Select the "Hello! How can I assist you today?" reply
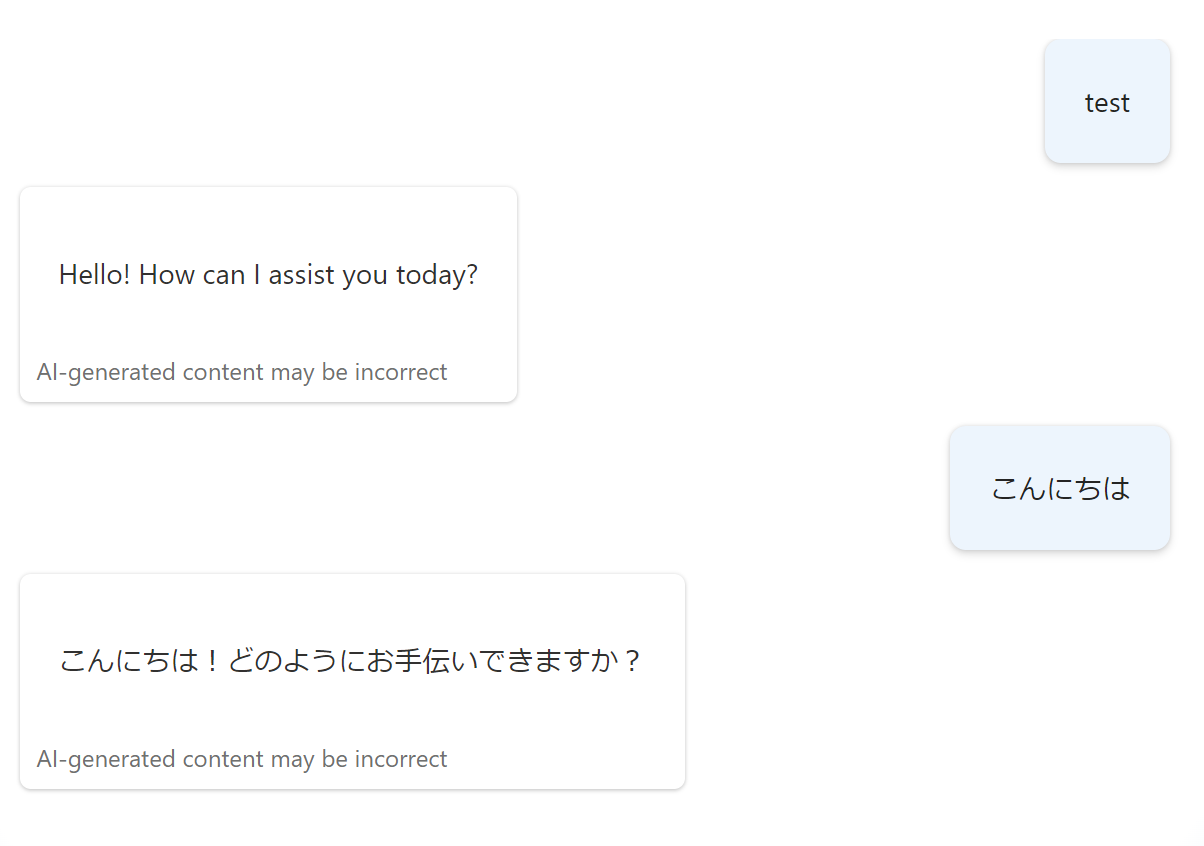Image resolution: width=1204 pixels, height=846 pixels. click(x=268, y=275)
